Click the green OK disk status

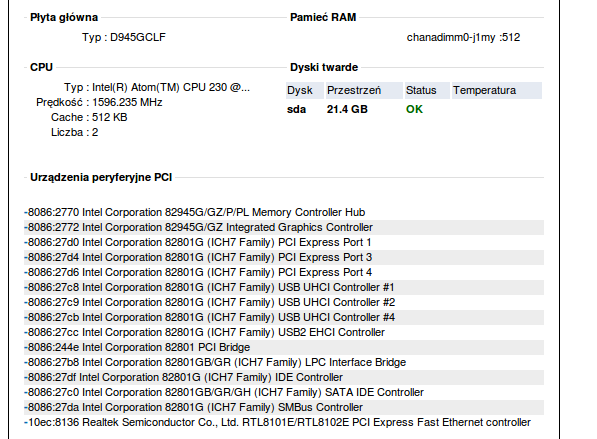pos(414,109)
